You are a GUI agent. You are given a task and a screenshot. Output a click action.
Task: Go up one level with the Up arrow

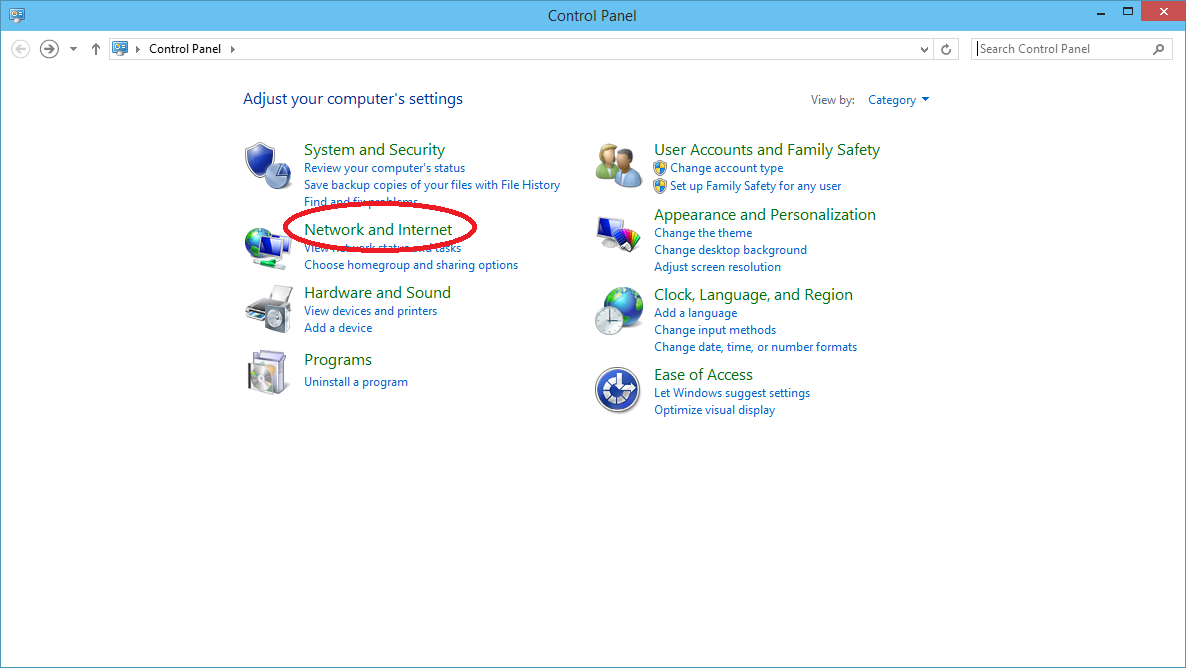95,49
